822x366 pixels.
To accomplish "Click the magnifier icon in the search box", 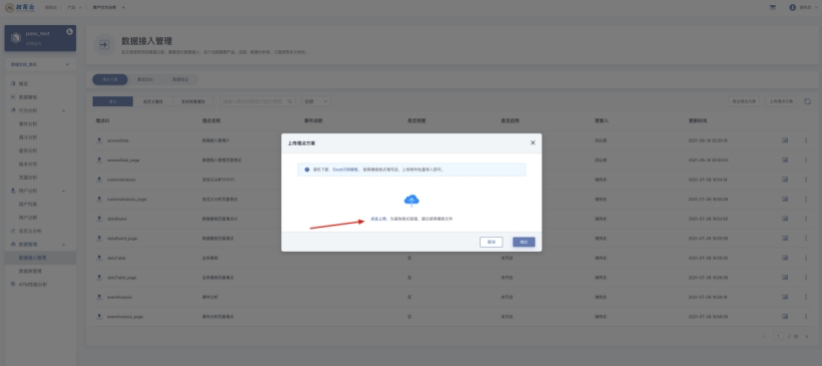I will click(x=289, y=101).
